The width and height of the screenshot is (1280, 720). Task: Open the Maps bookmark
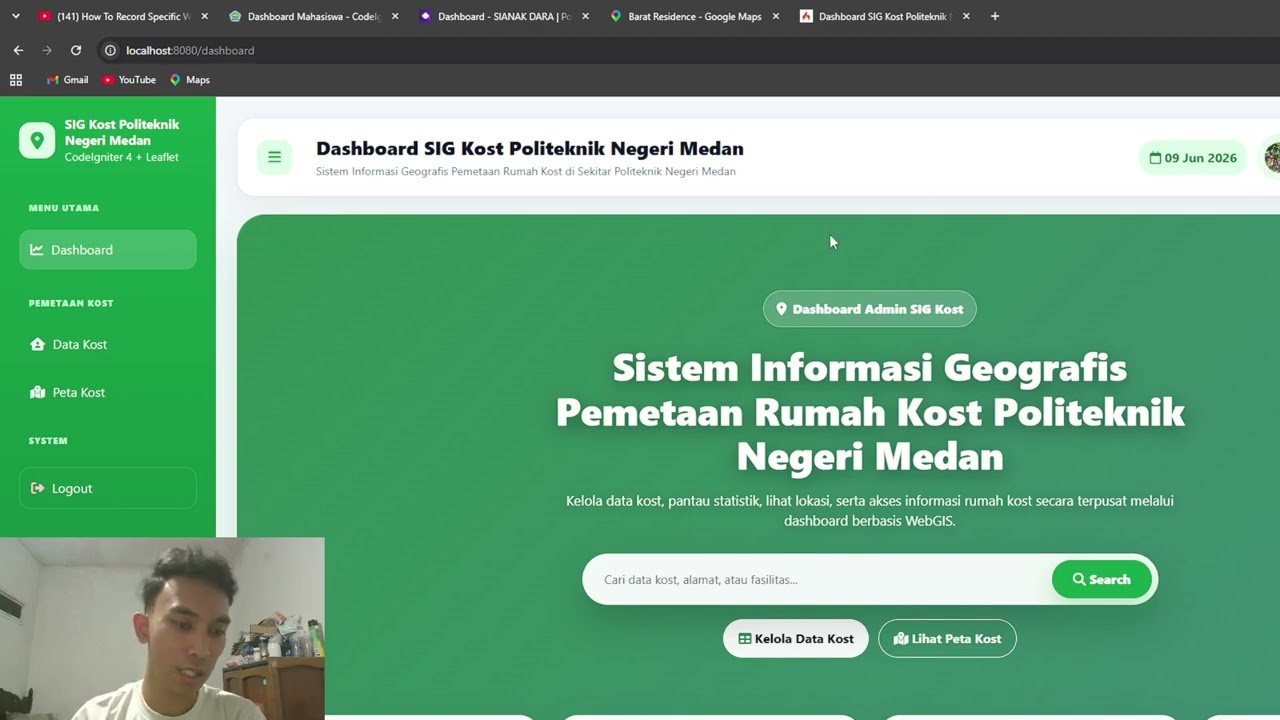point(190,80)
